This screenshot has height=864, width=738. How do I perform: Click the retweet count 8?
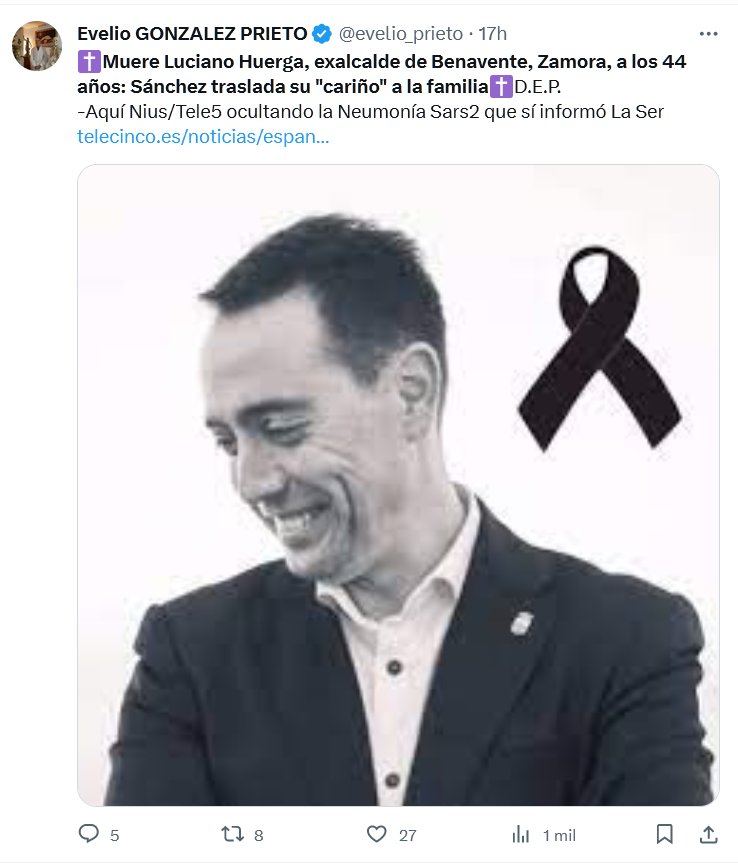258,835
